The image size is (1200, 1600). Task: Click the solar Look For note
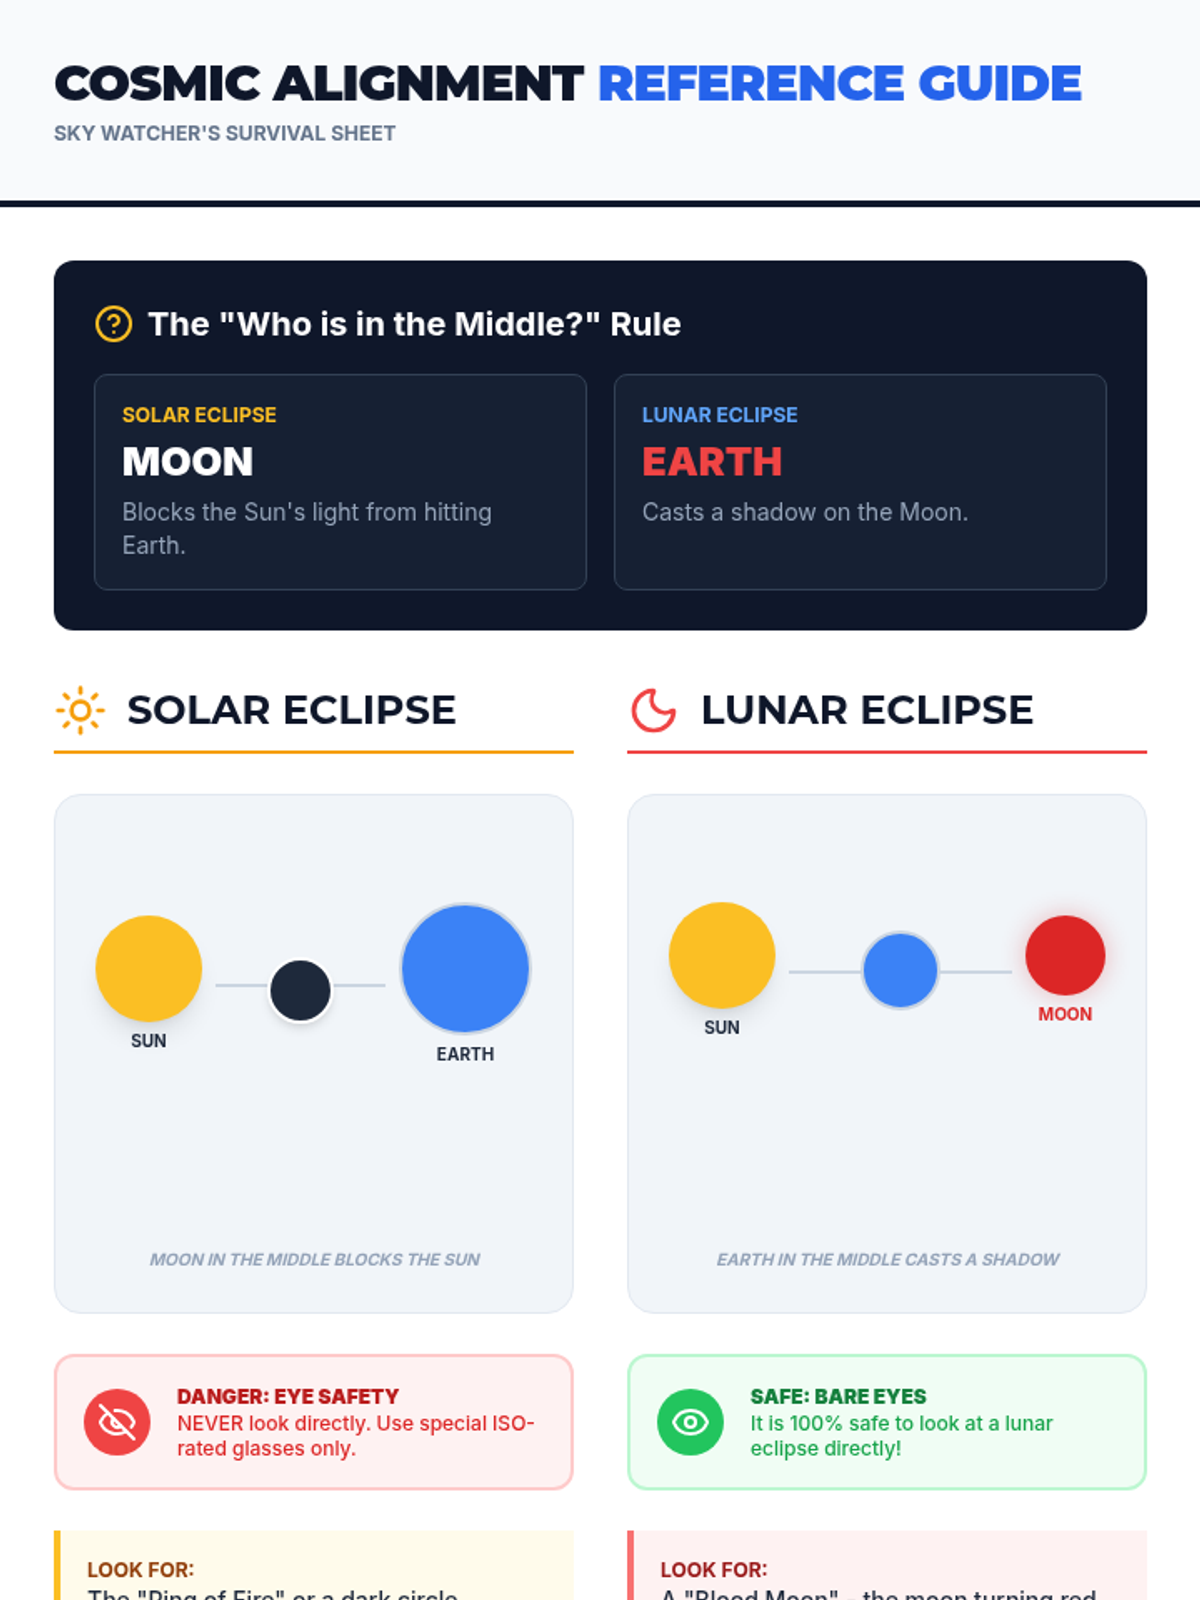click(x=314, y=1566)
